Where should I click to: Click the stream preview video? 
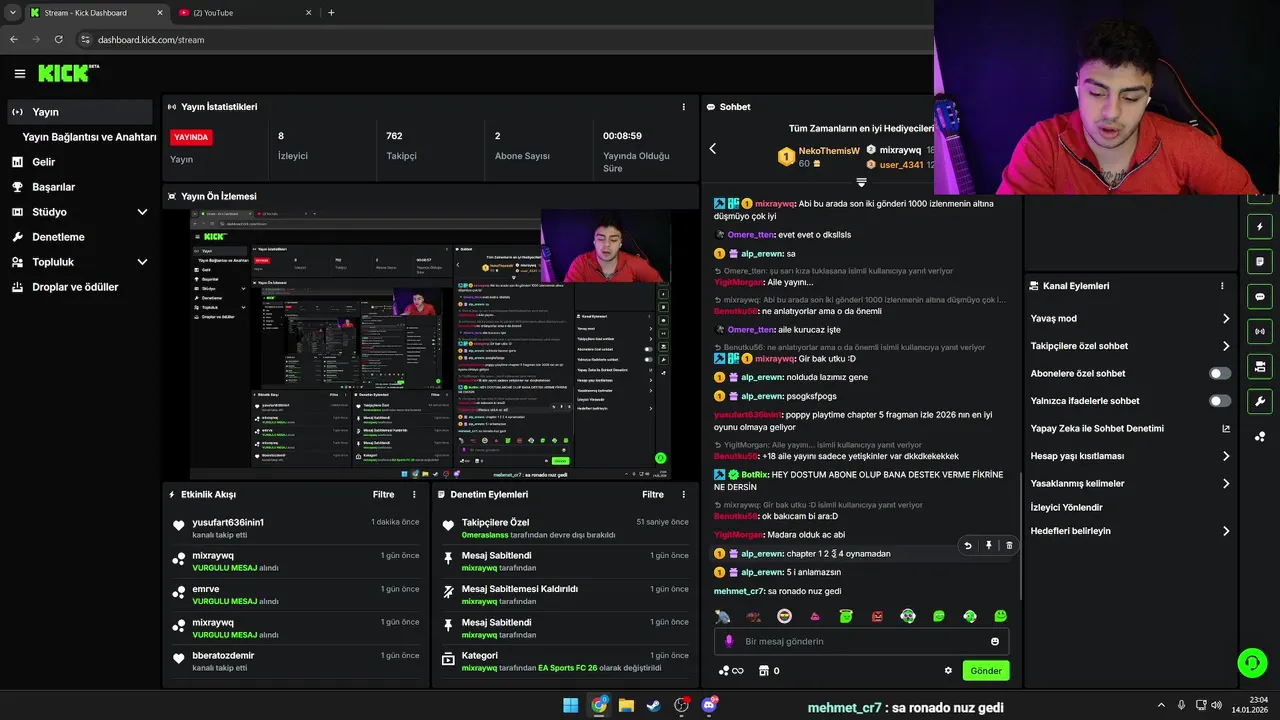coord(430,344)
